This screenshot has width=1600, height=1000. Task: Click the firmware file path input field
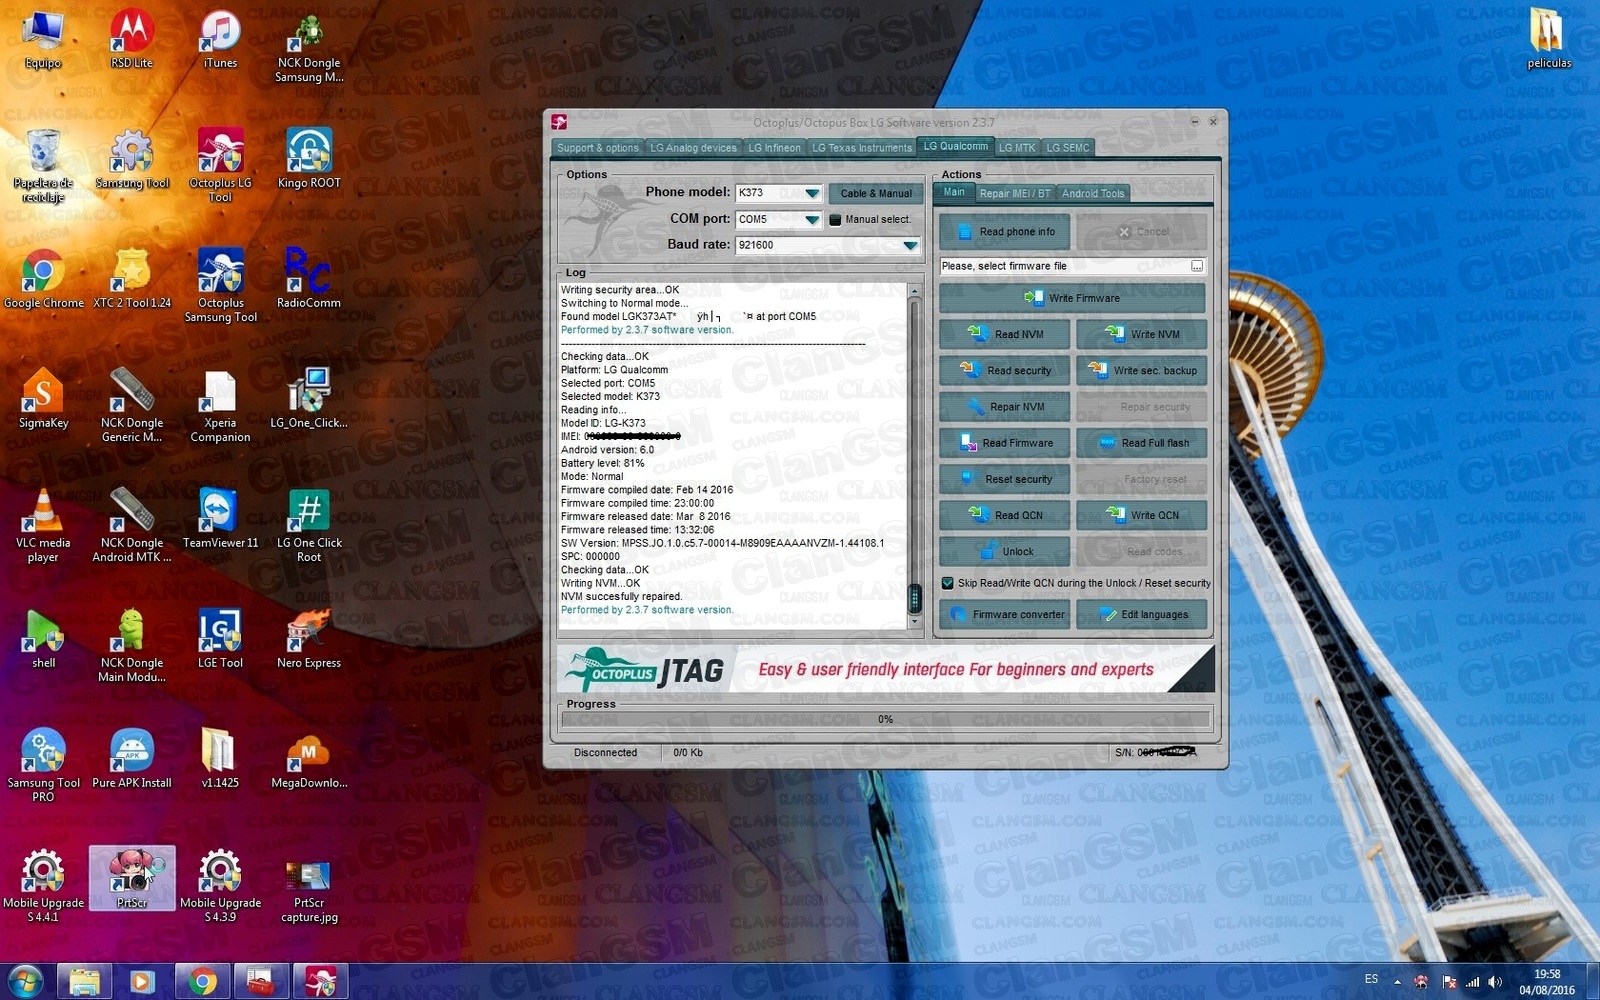(1064, 266)
